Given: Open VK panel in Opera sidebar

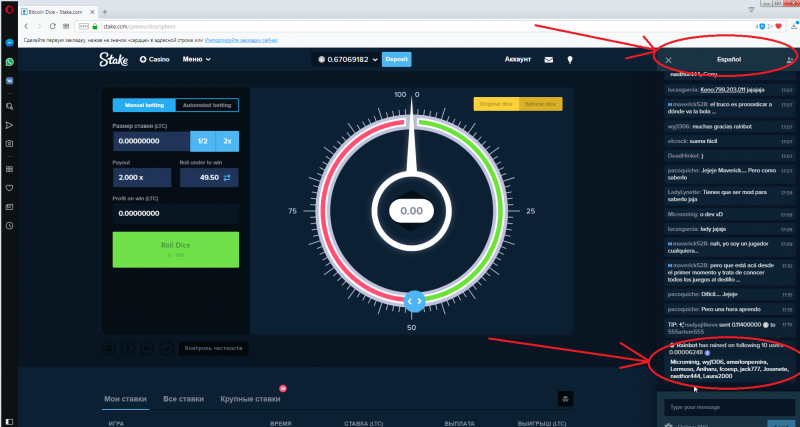Looking at the screenshot, I should (9, 81).
